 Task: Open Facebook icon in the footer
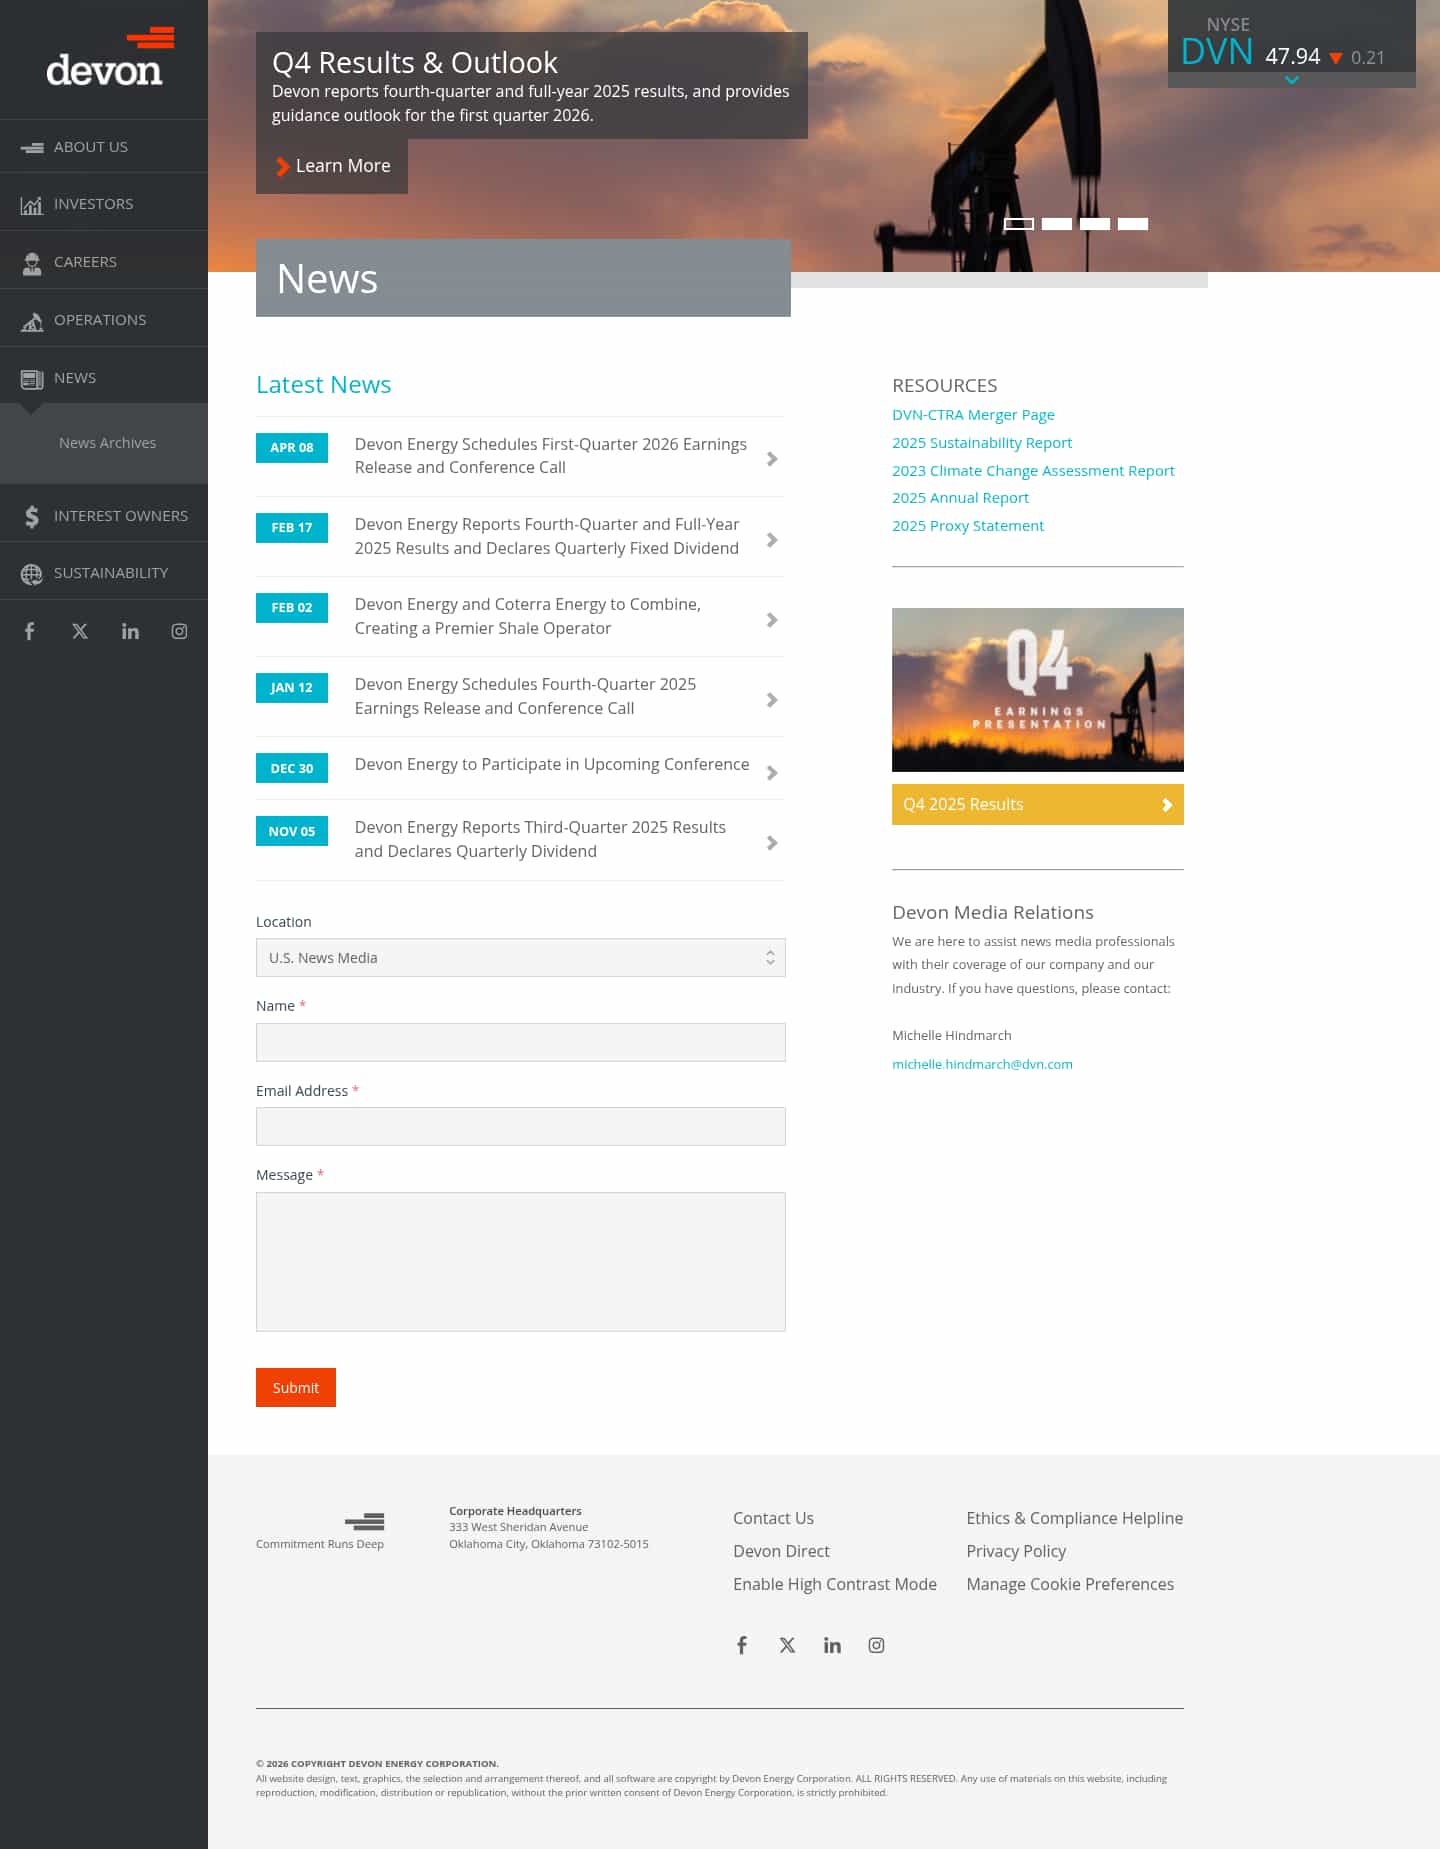pos(742,1645)
